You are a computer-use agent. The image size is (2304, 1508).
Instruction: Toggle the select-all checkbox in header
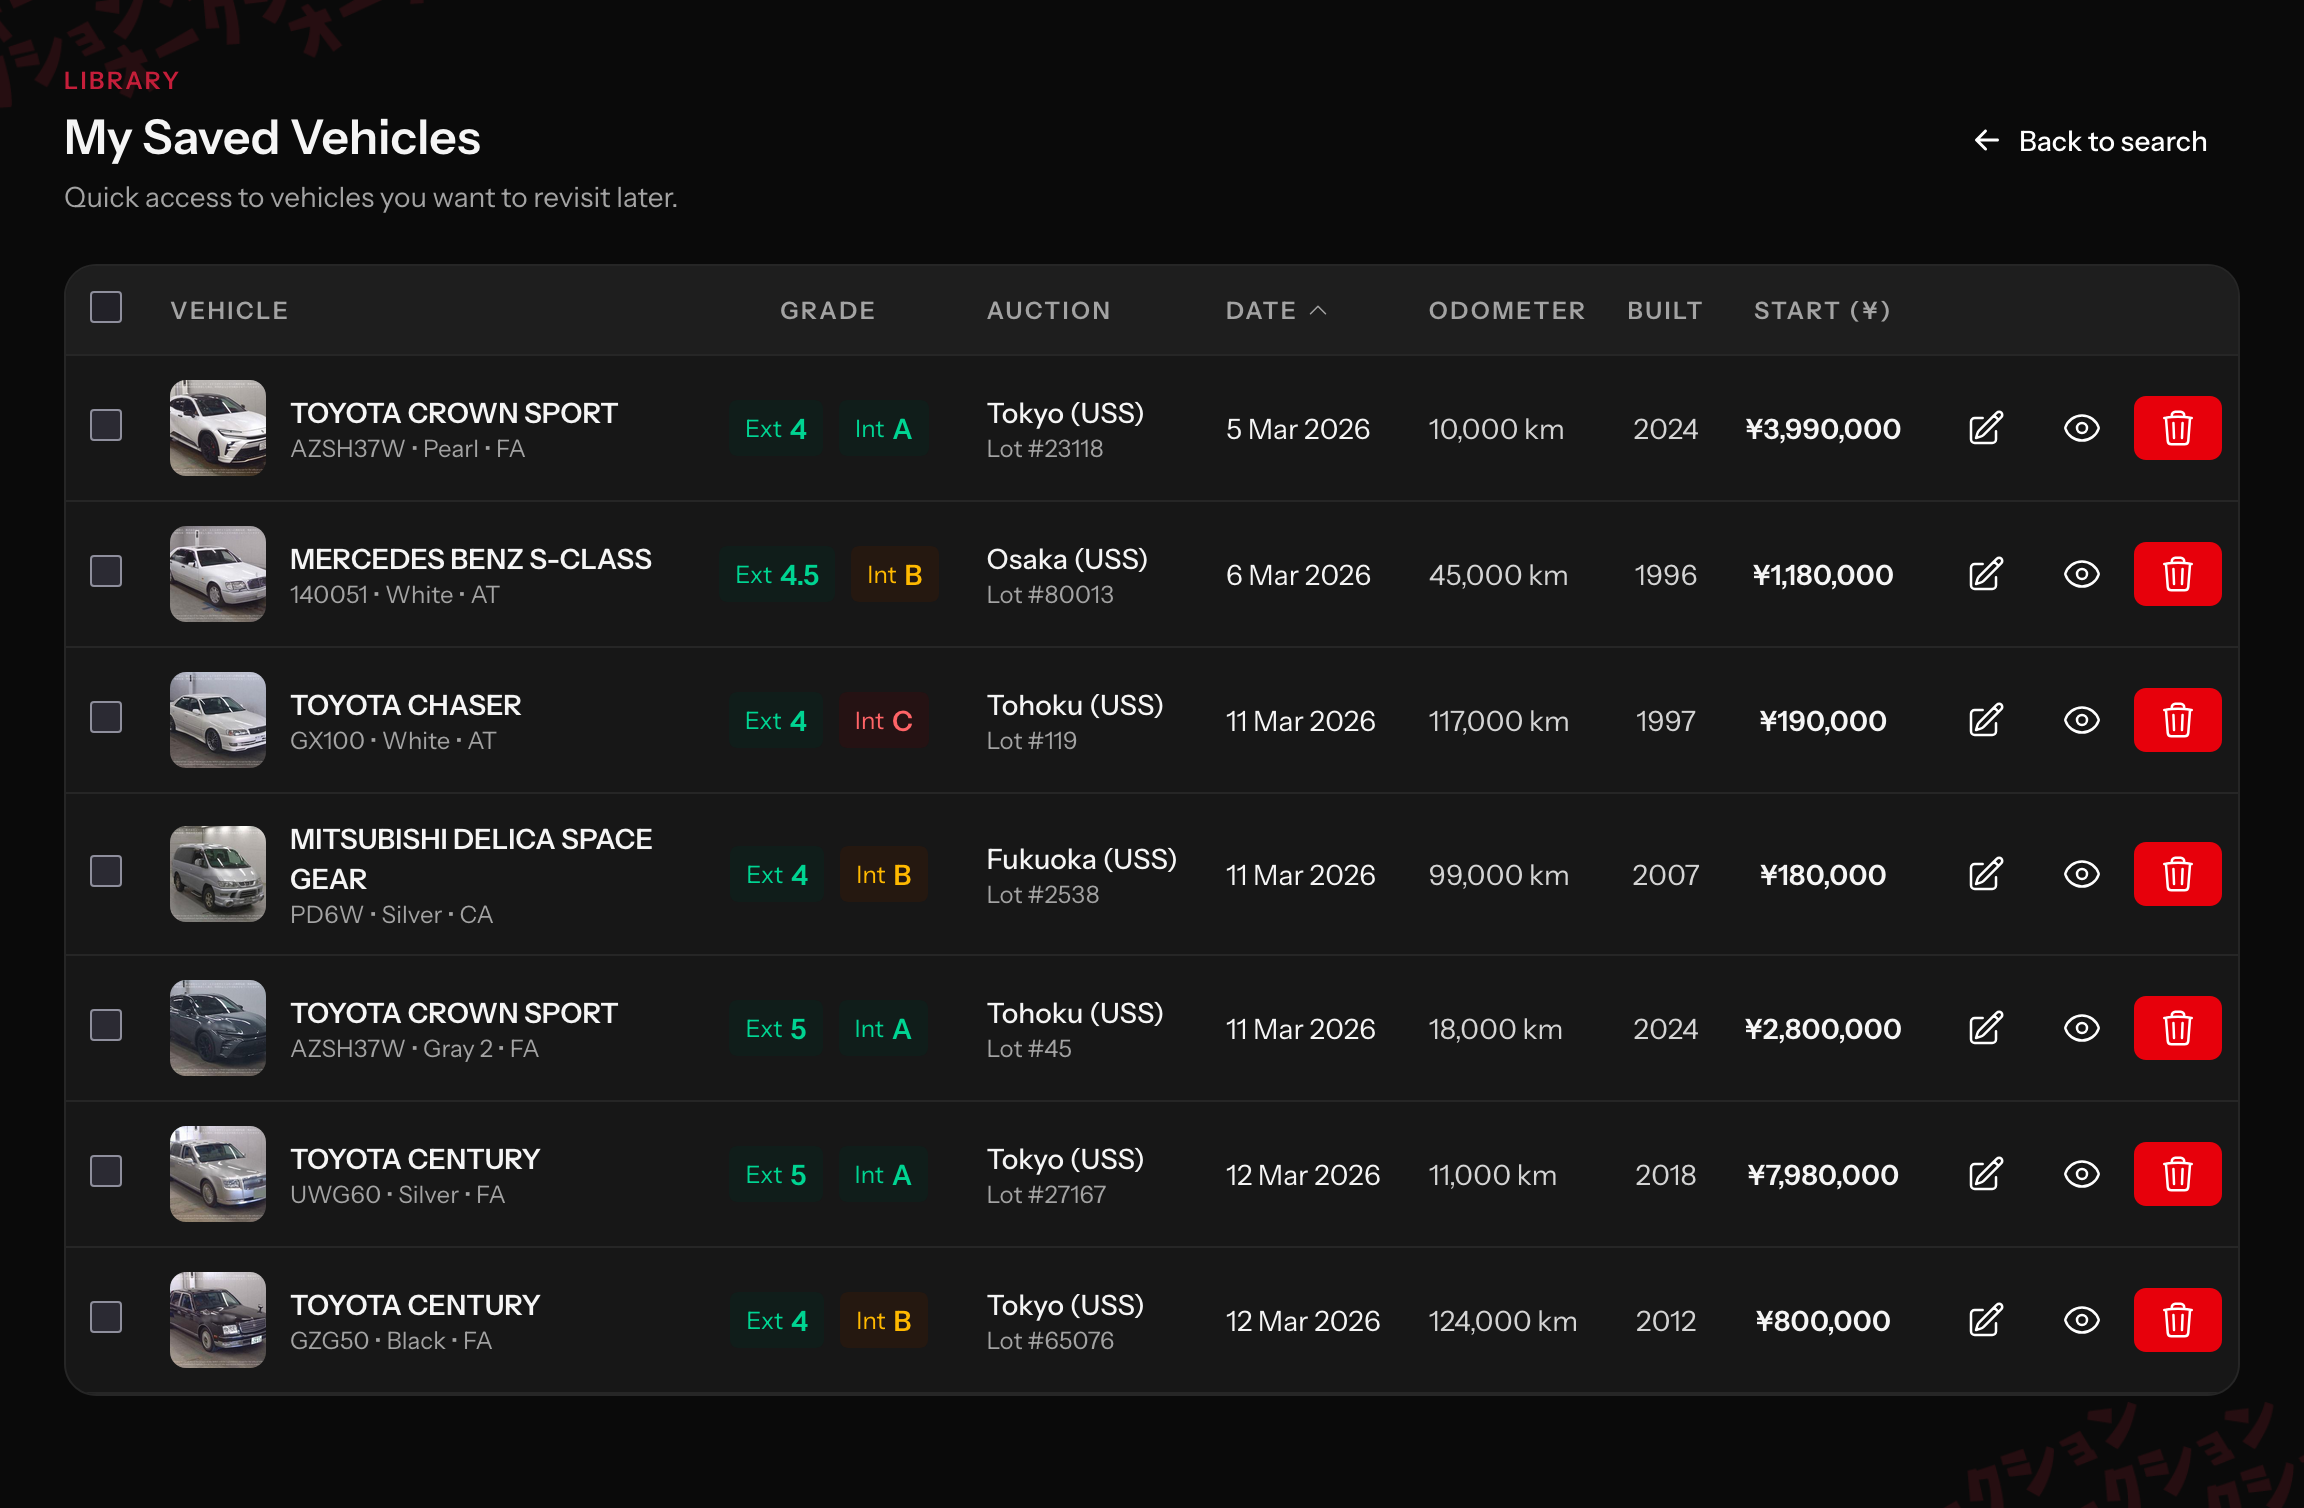[106, 307]
